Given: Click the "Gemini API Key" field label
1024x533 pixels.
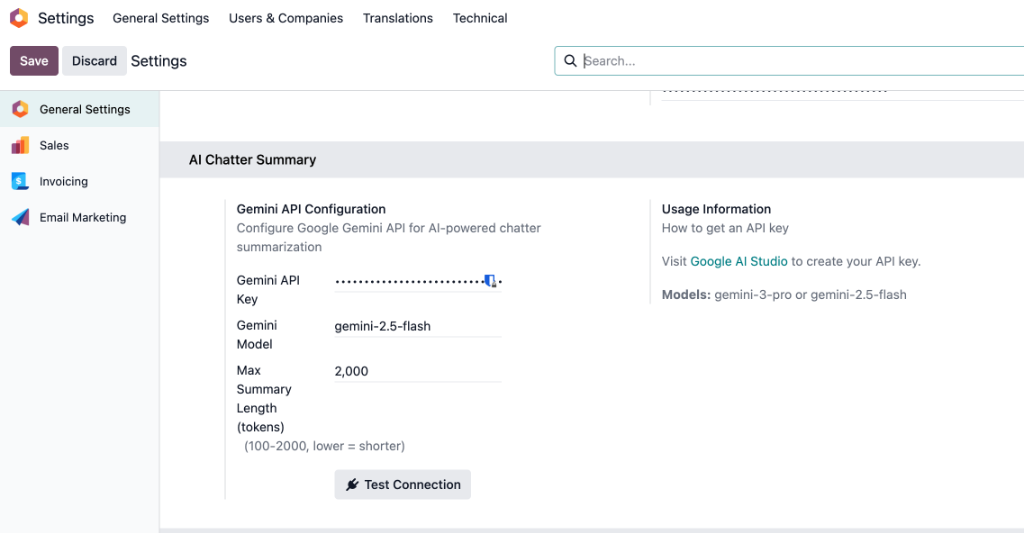Looking at the screenshot, I should [268, 289].
